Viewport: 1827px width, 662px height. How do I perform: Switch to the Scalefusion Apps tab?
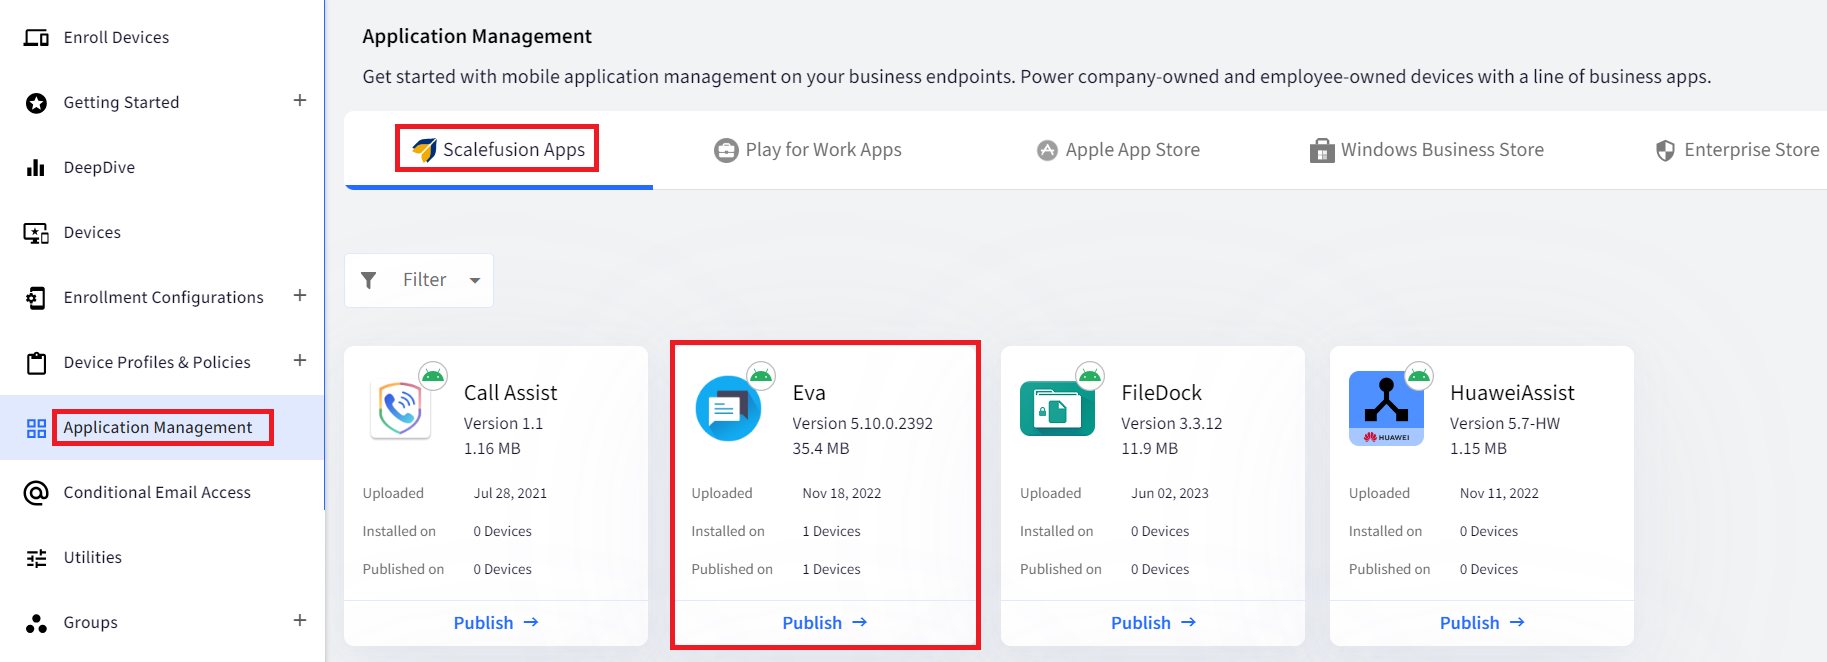pos(499,150)
